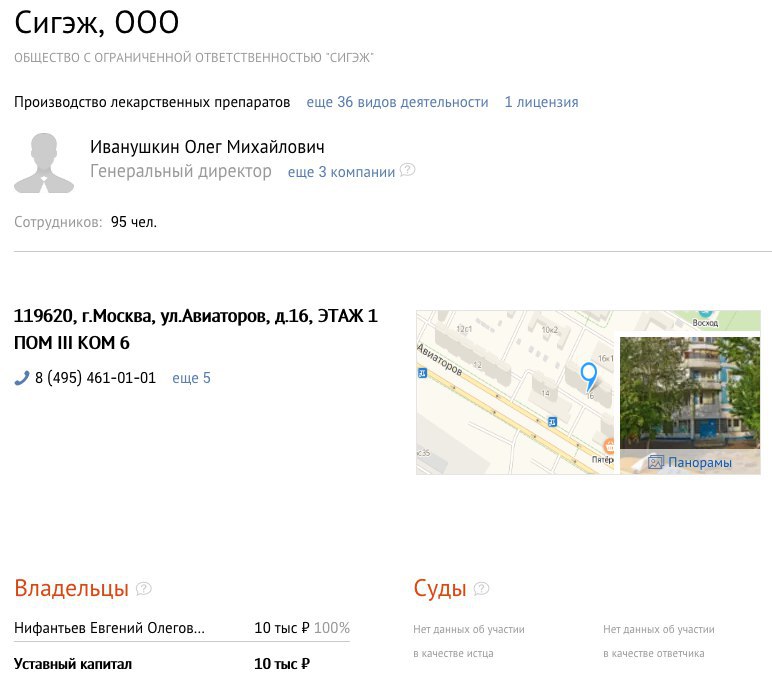Viewport: 772px width, 682px height.
Task: Click the question mark icon beside Суды
Action: (481, 588)
